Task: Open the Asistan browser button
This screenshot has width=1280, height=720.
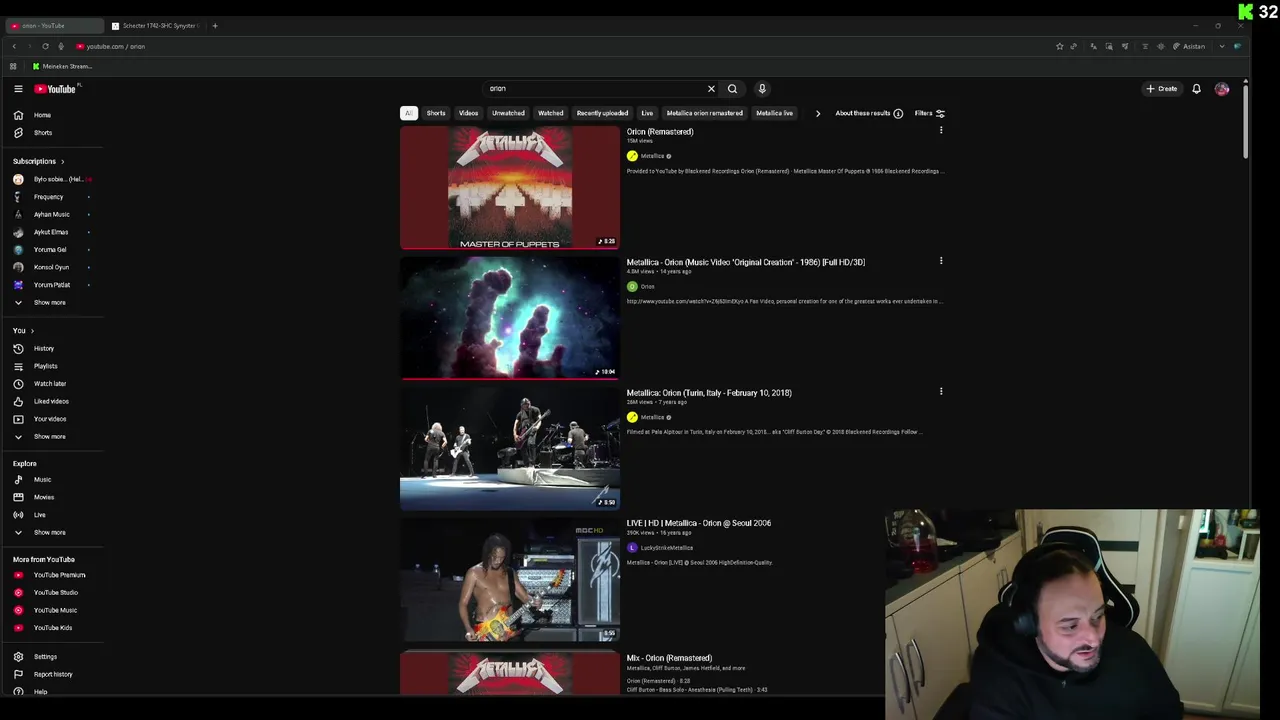Action: [x=1189, y=46]
